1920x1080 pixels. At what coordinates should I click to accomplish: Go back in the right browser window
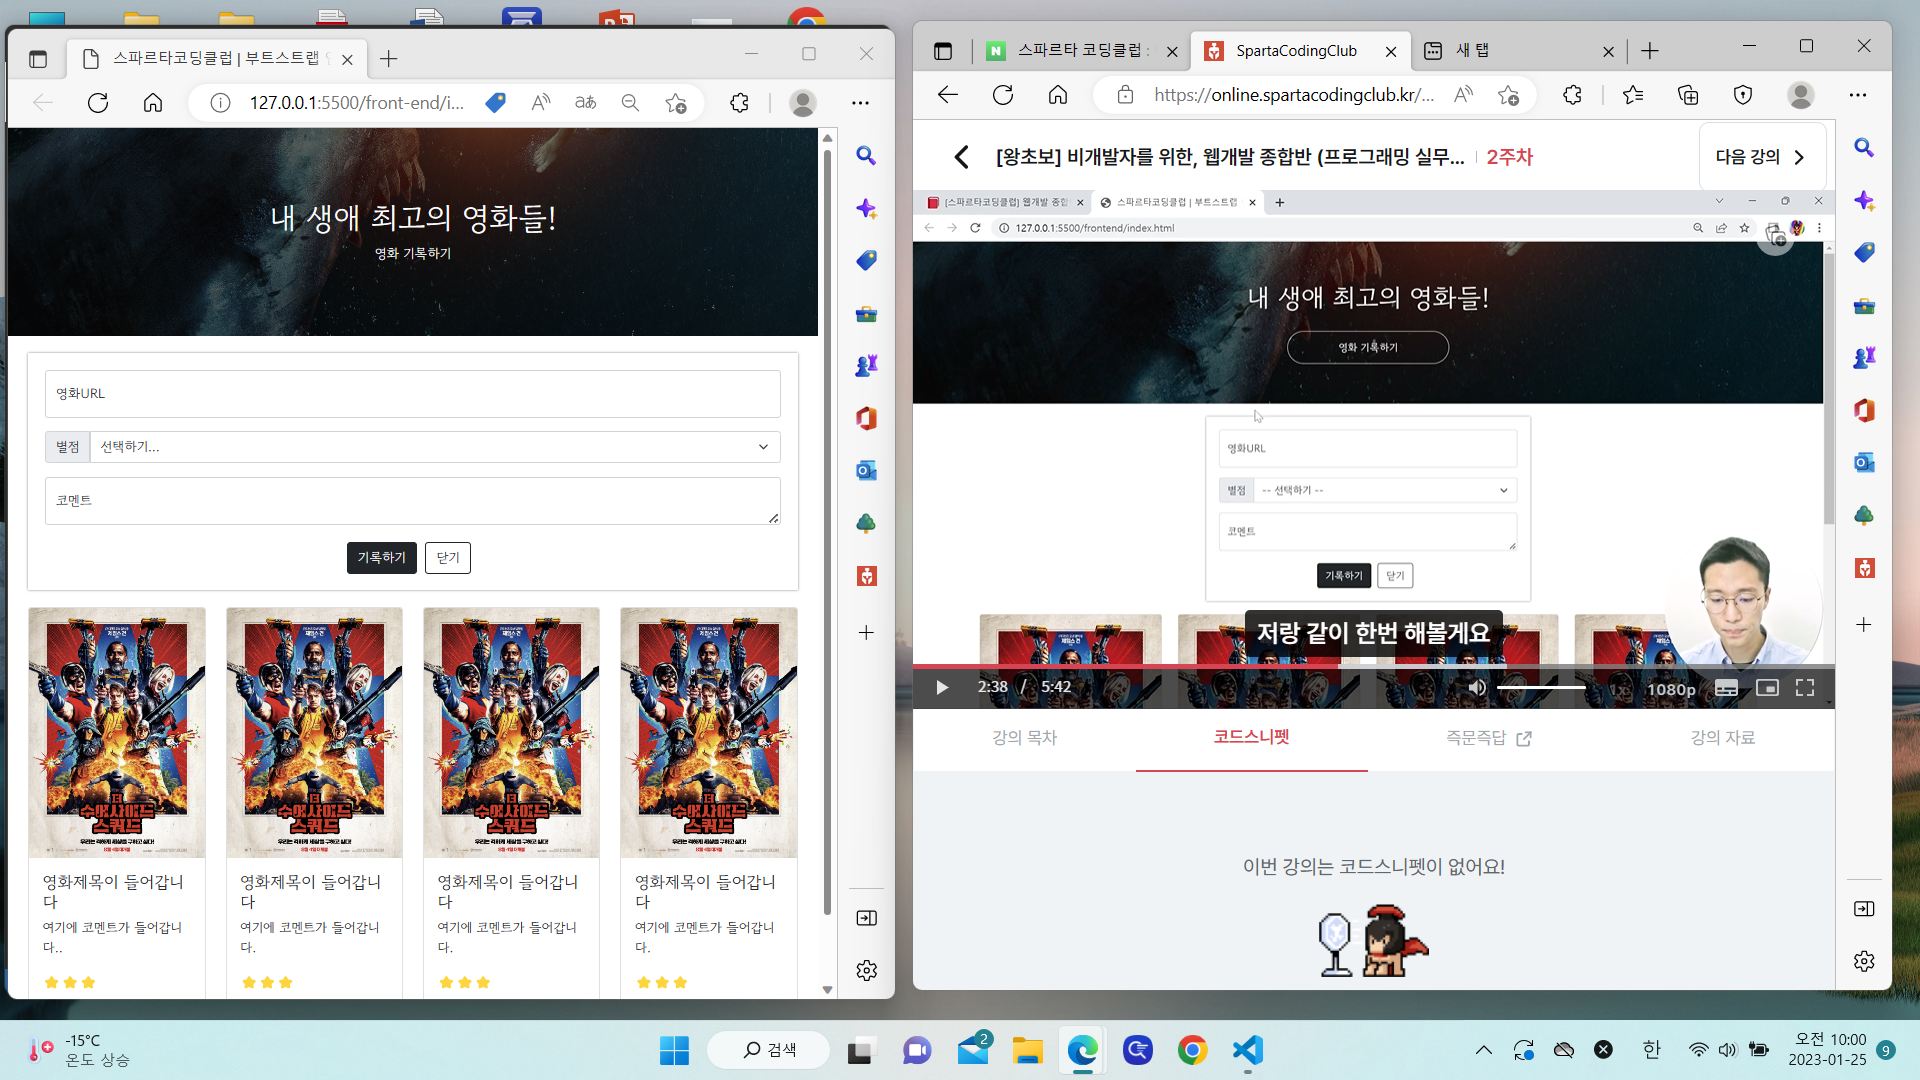[948, 95]
